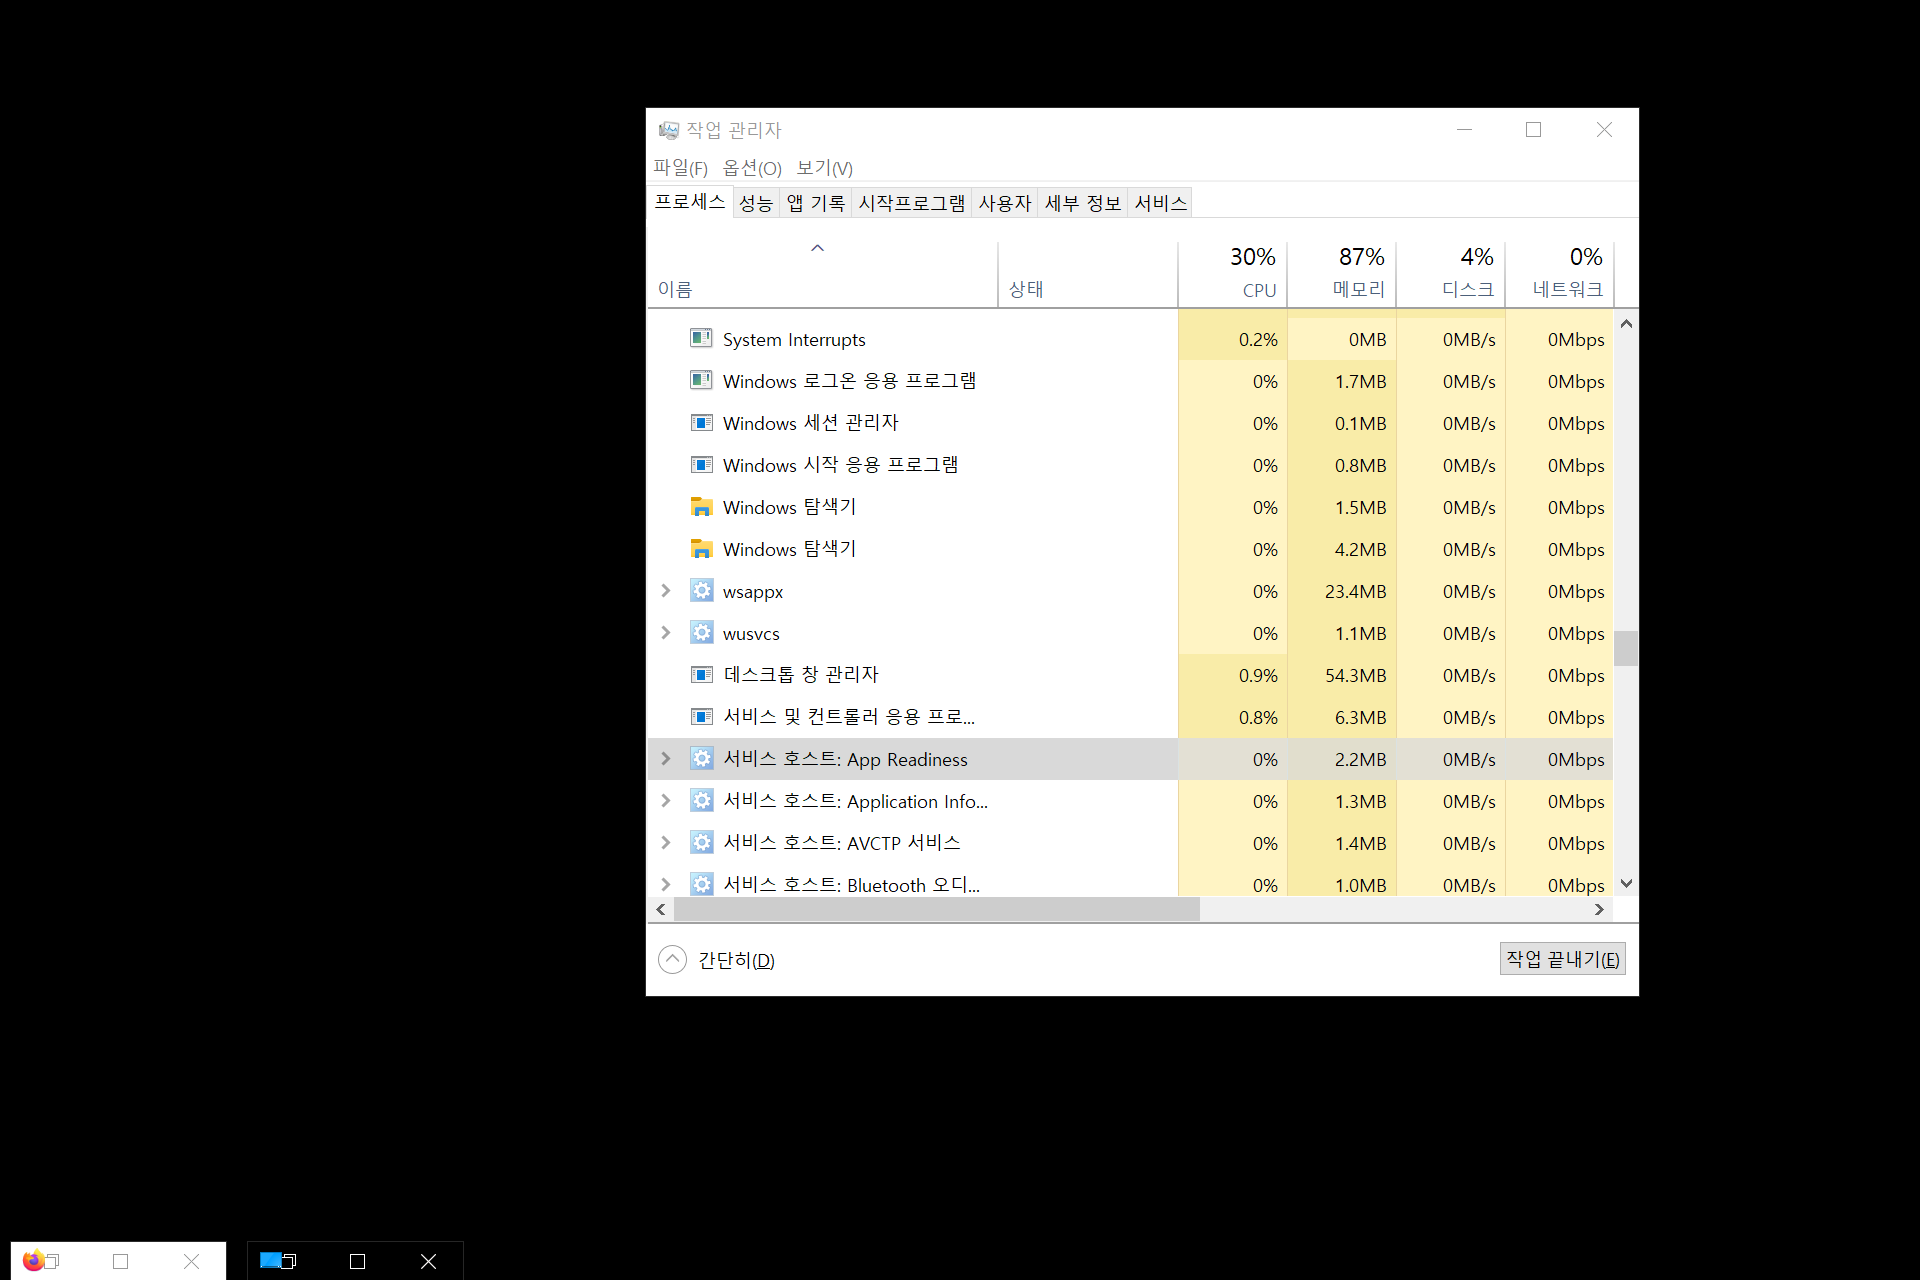Click the Windows 로그온 응용 프로그램 icon

pos(701,381)
